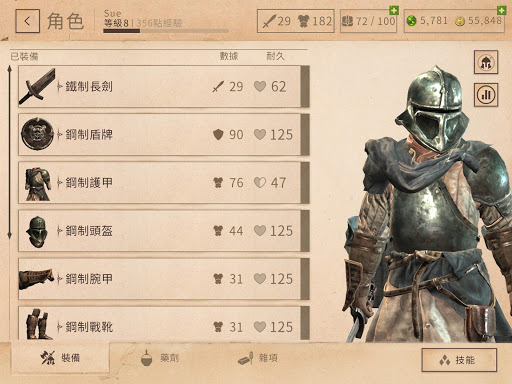The image size is (512, 384).
Task: Switch to the 裝備 equipment tab
Action: (60, 358)
